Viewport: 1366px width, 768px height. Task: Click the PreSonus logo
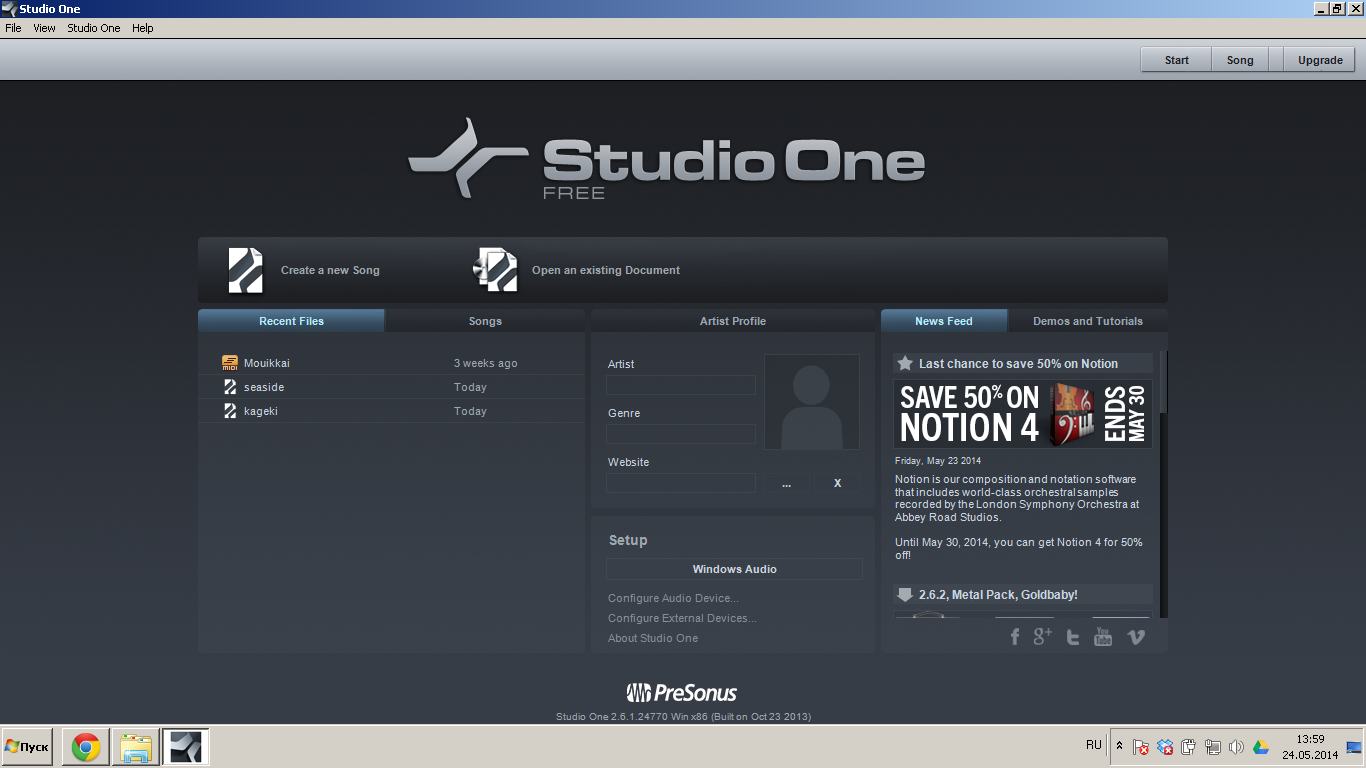682,692
